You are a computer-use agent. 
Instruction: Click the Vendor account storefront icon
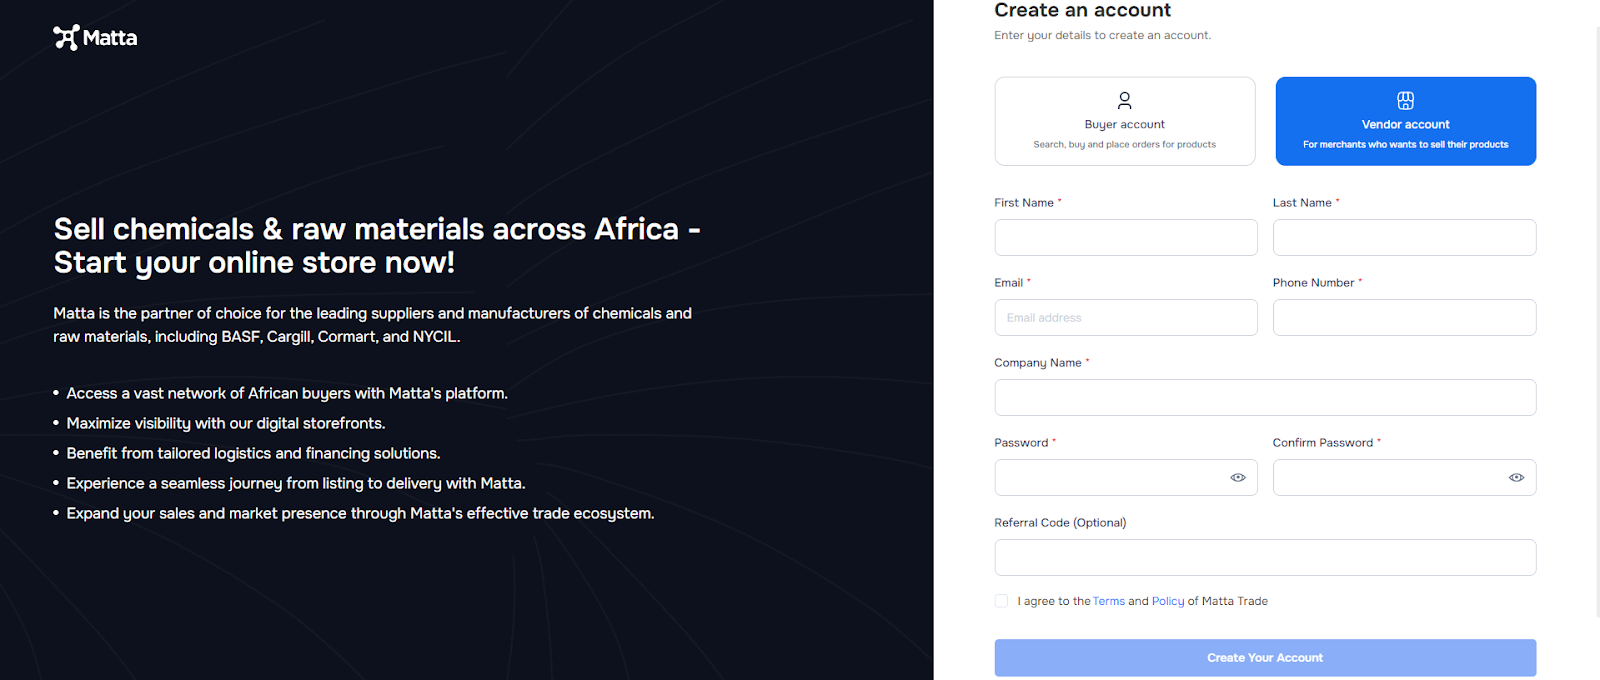(1405, 100)
